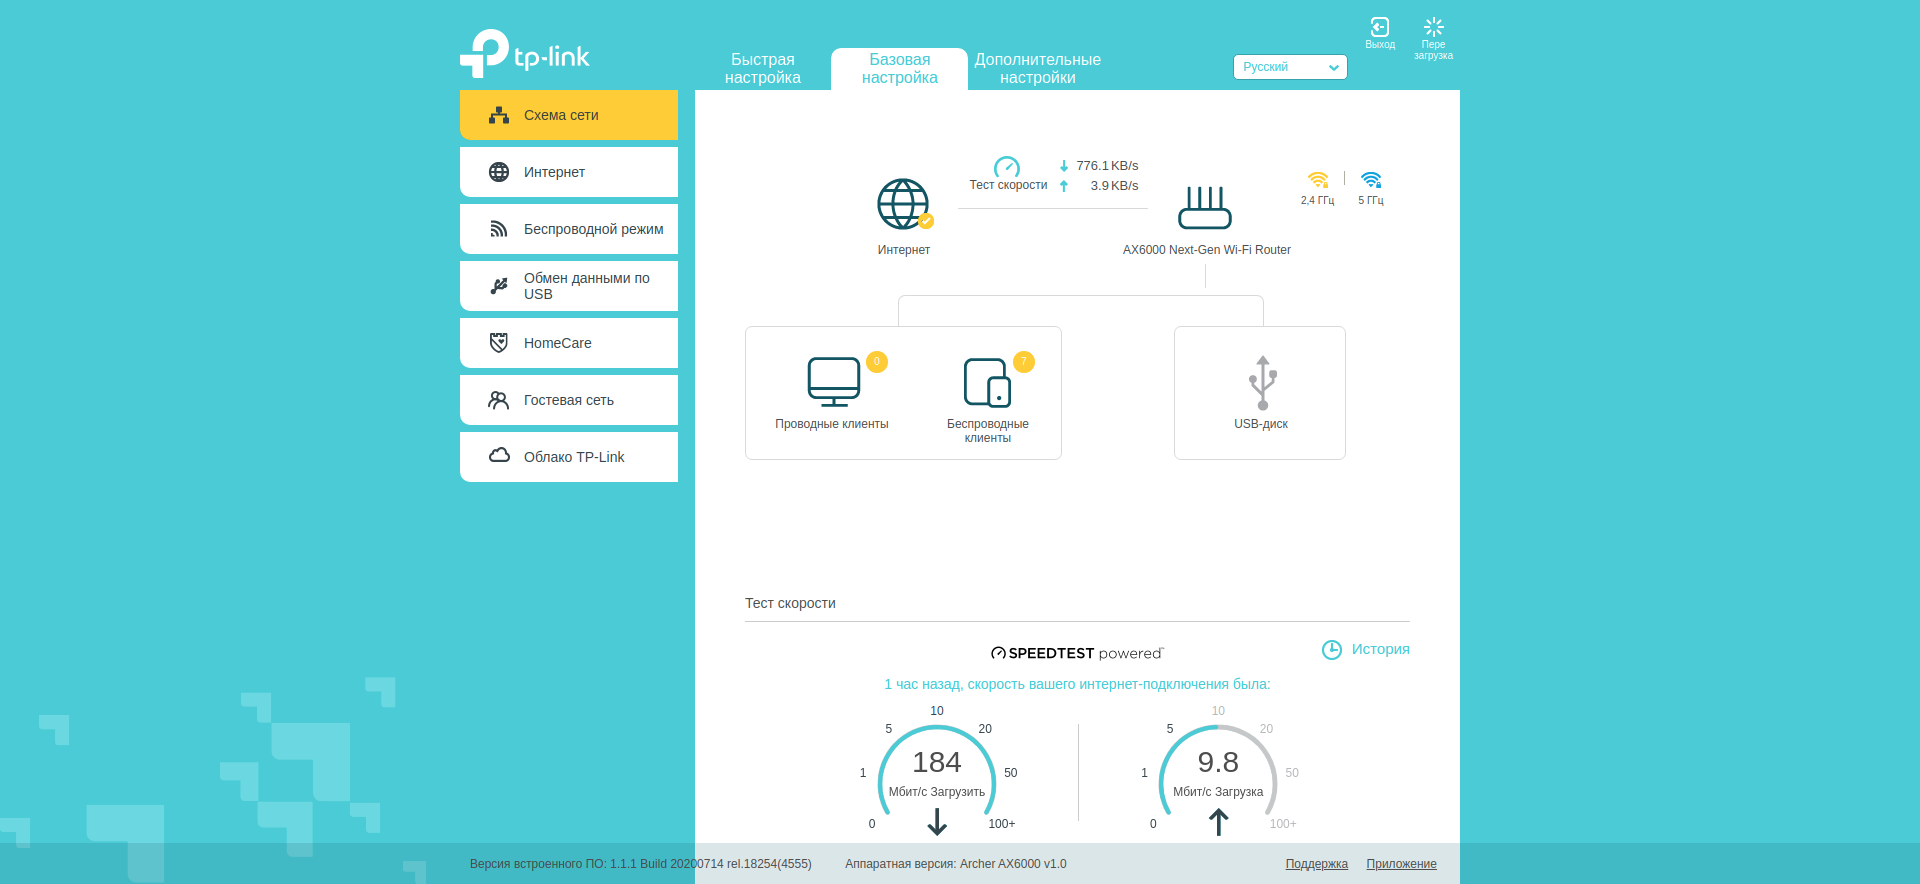Image resolution: width=1920 pixels, height=884 pixels.
Task: Open Беспроводной режим in sidebar
Action: coord(569,229)
